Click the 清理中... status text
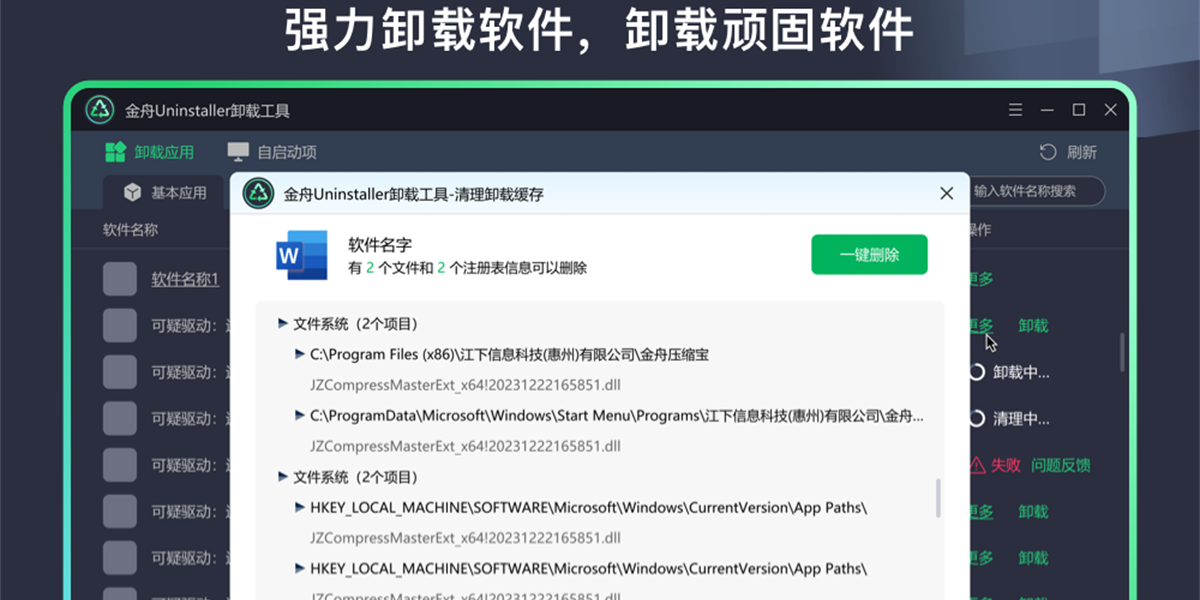 coord(1021,418)
